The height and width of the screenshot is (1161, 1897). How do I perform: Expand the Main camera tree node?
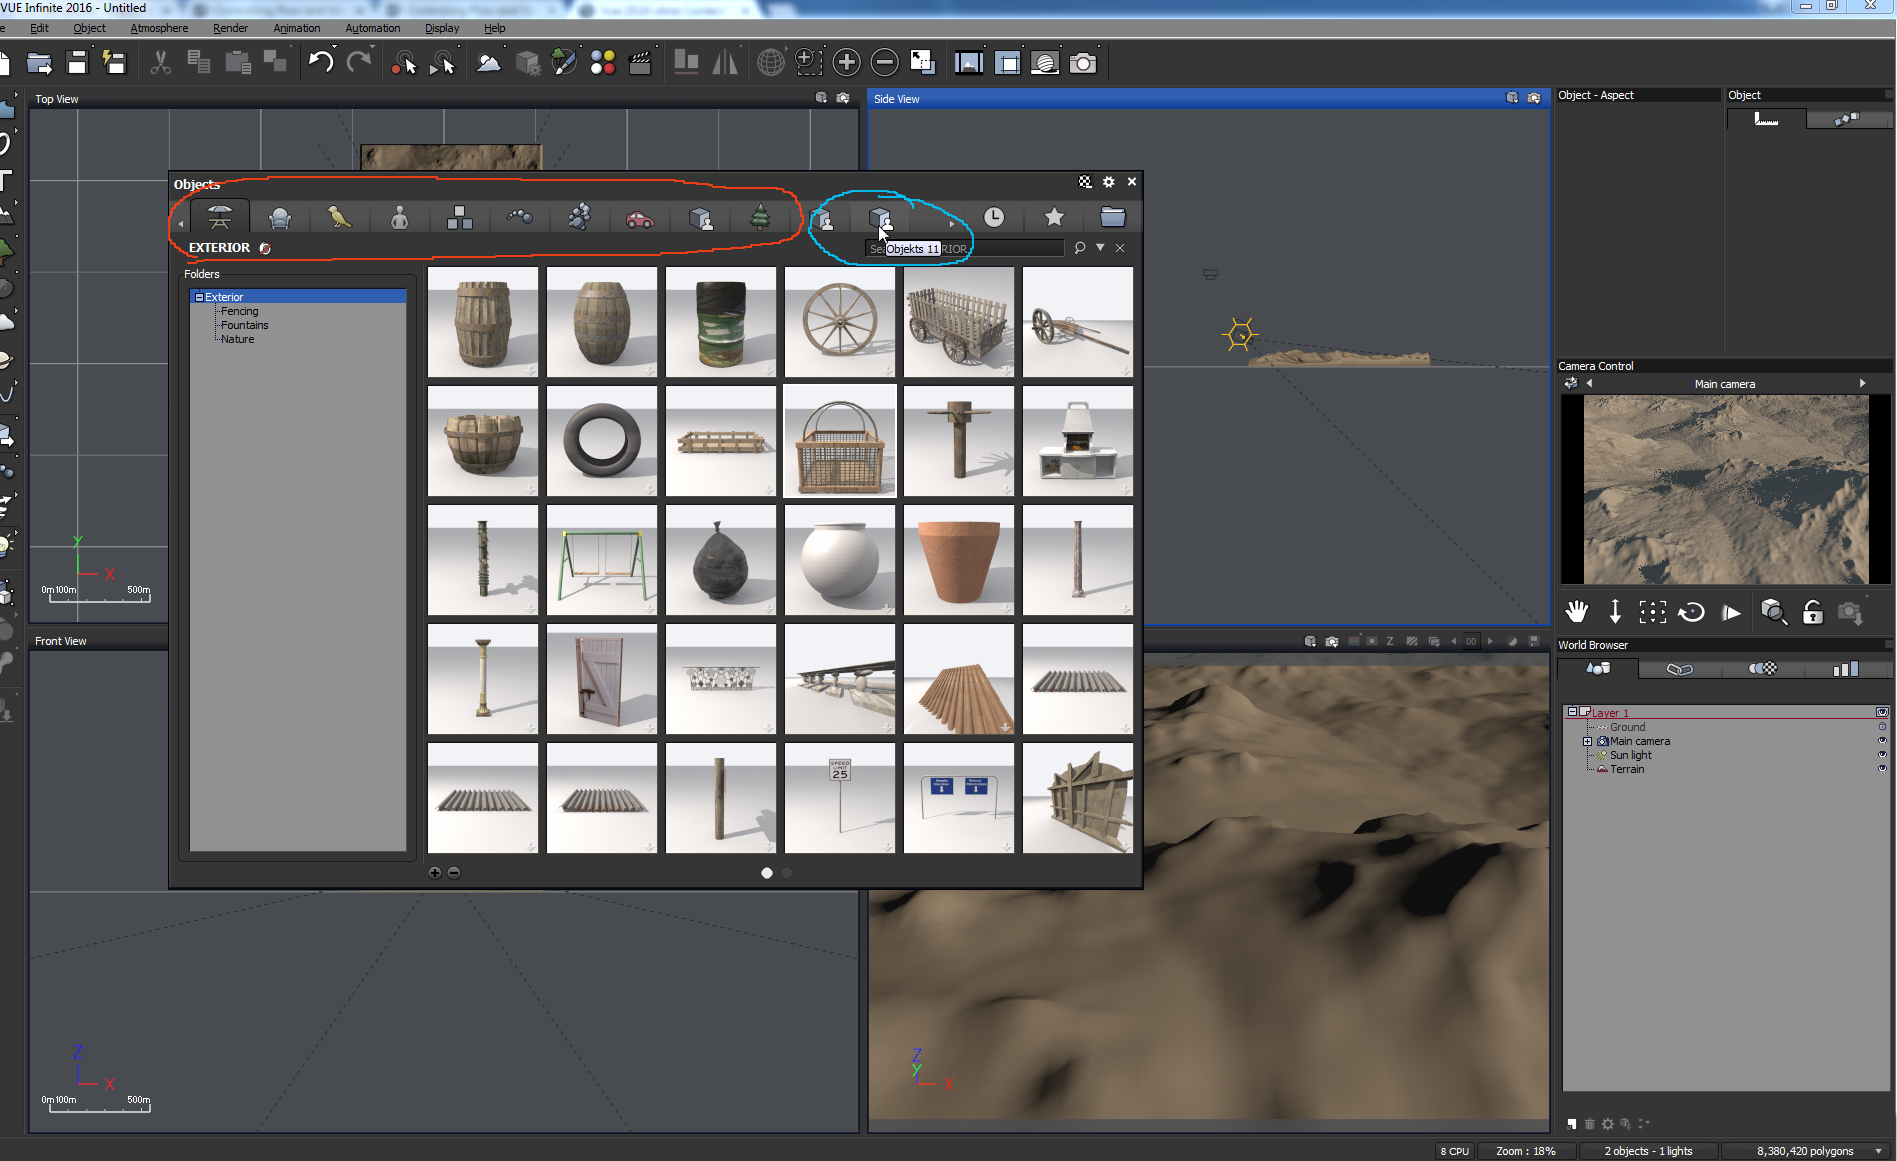point(1587,741)
